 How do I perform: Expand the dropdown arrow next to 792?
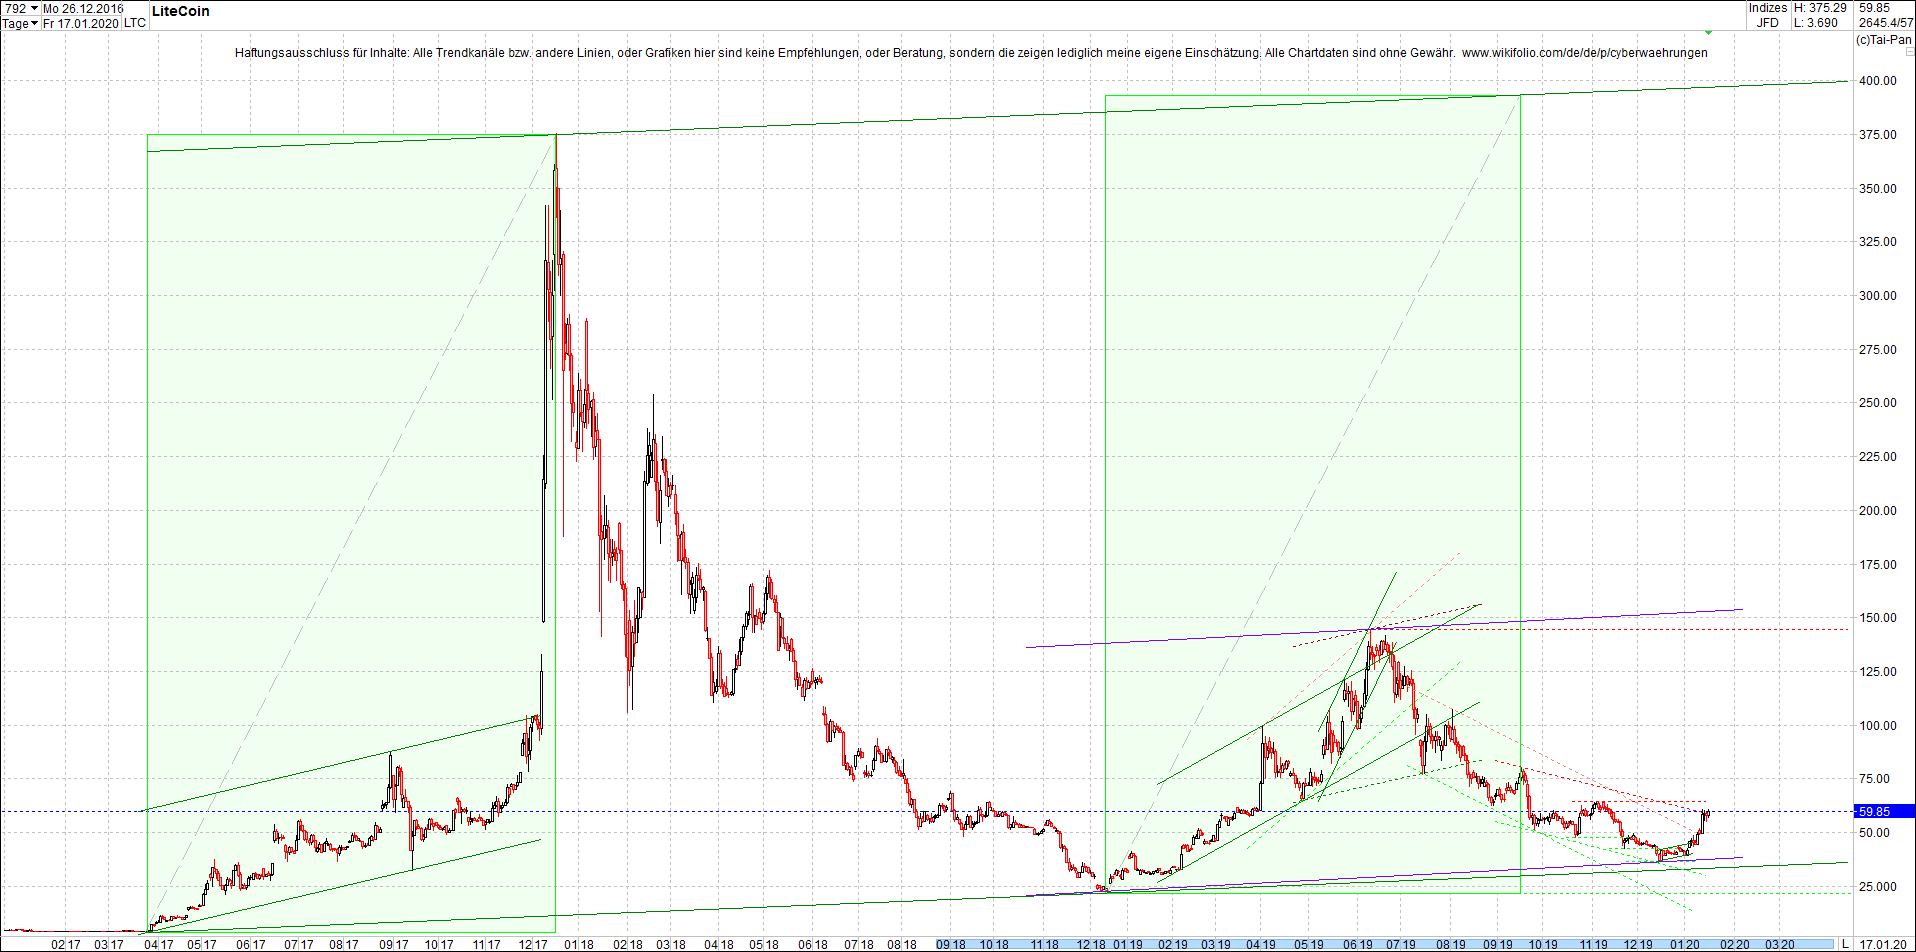pyautogui.click(x=34, y=9)
